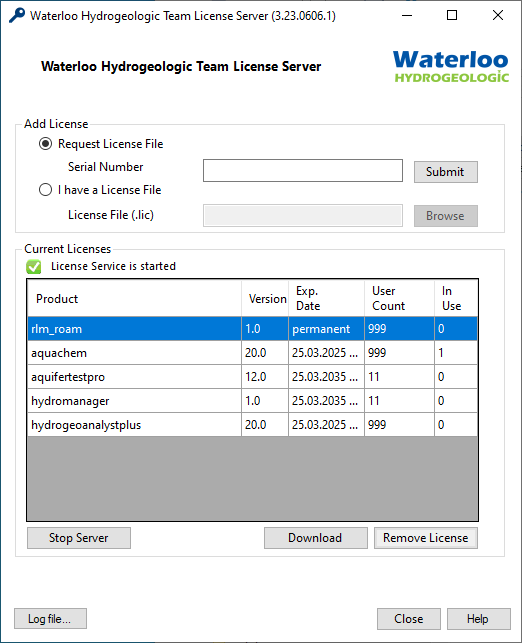This screenshot has height=643, width=522.
Task: Stop the license server
Action: 79,538
